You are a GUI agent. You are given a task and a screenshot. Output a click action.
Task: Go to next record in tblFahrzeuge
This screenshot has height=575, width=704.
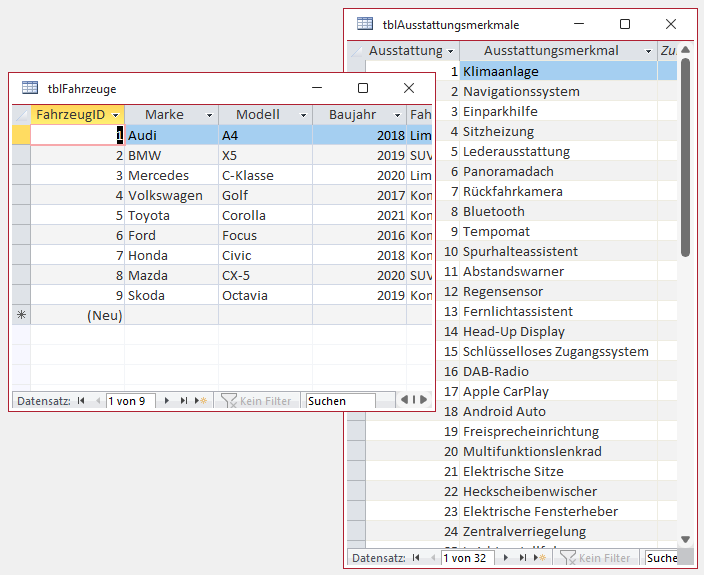tap(167, 401)
